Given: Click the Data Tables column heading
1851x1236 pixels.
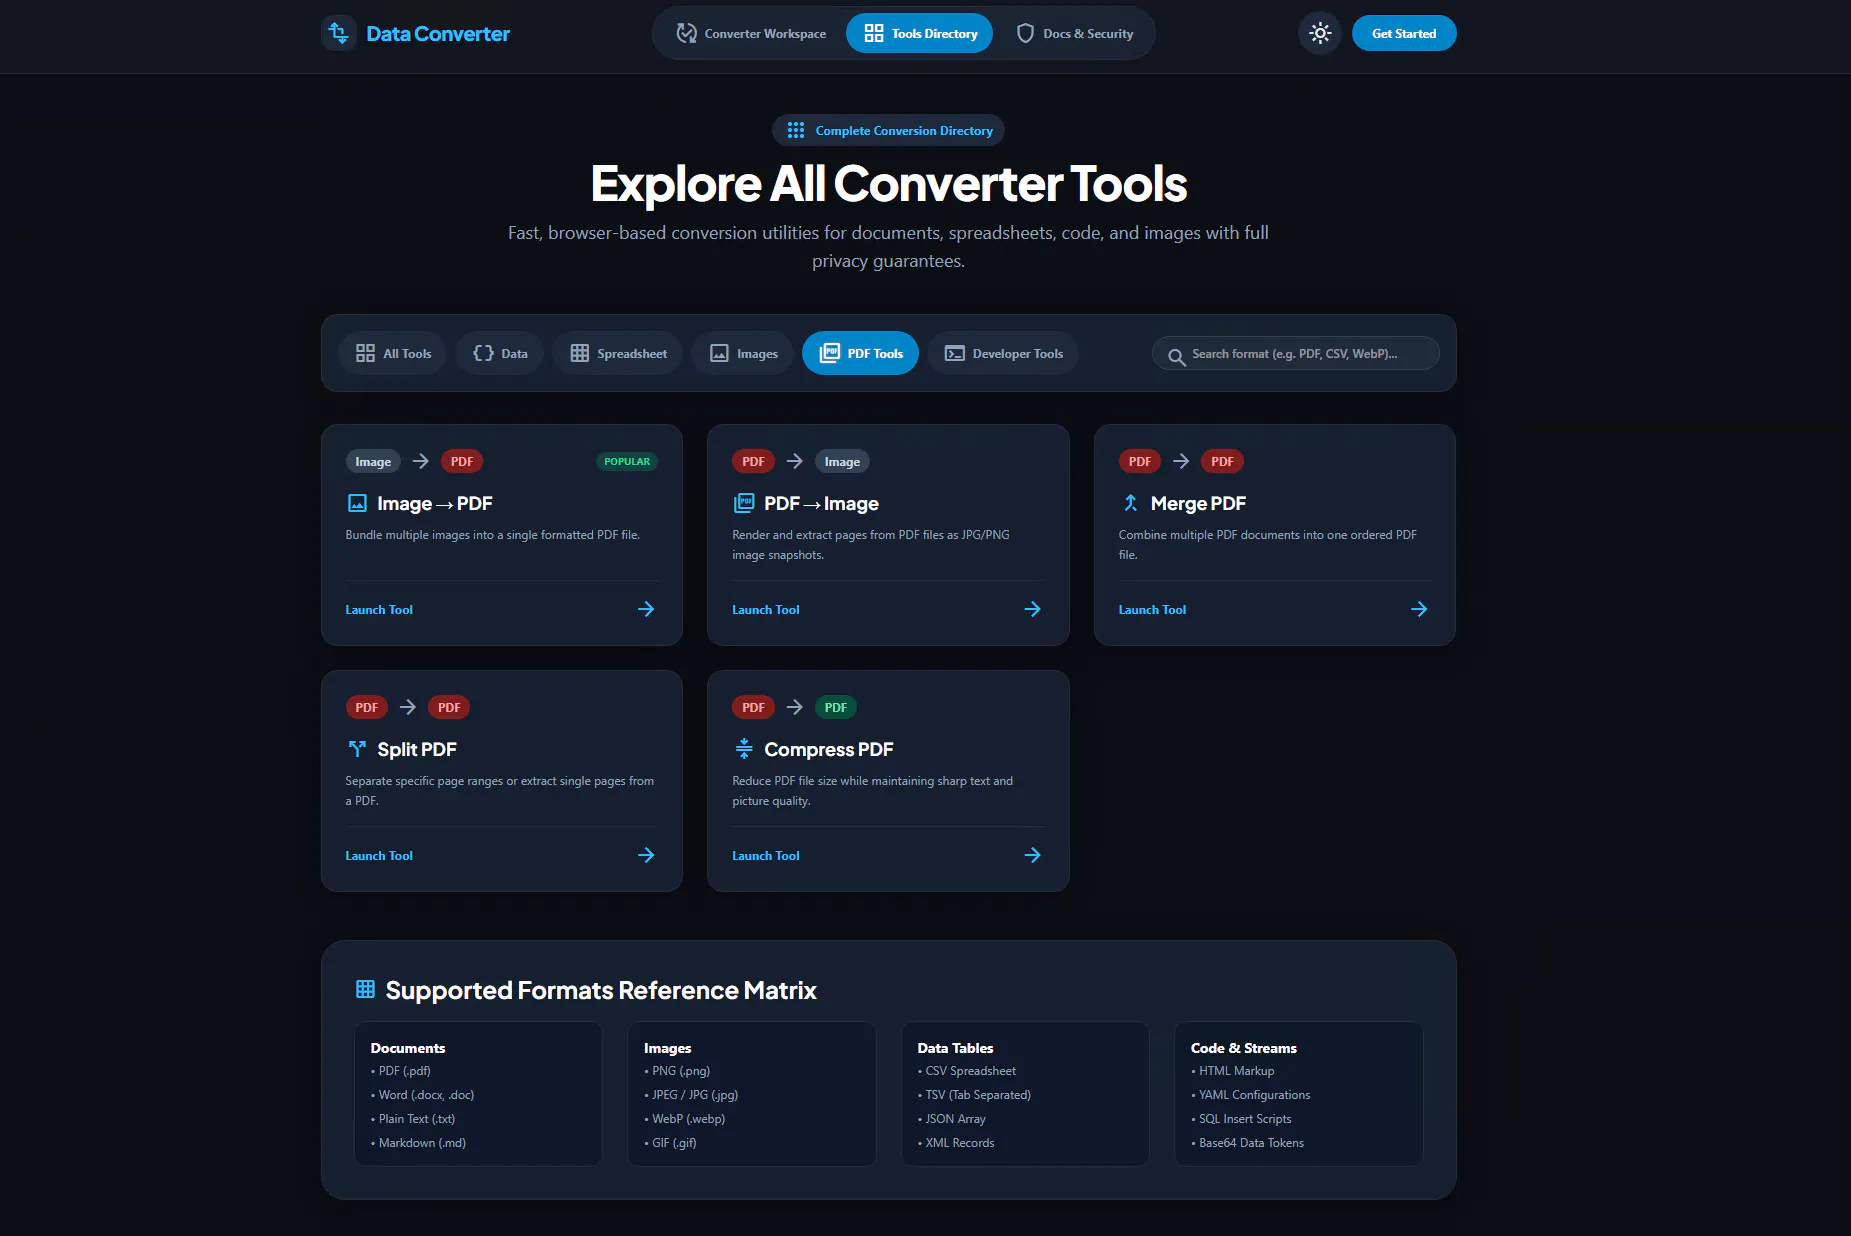Looking at the screenshot, I should pos(955,1048).
